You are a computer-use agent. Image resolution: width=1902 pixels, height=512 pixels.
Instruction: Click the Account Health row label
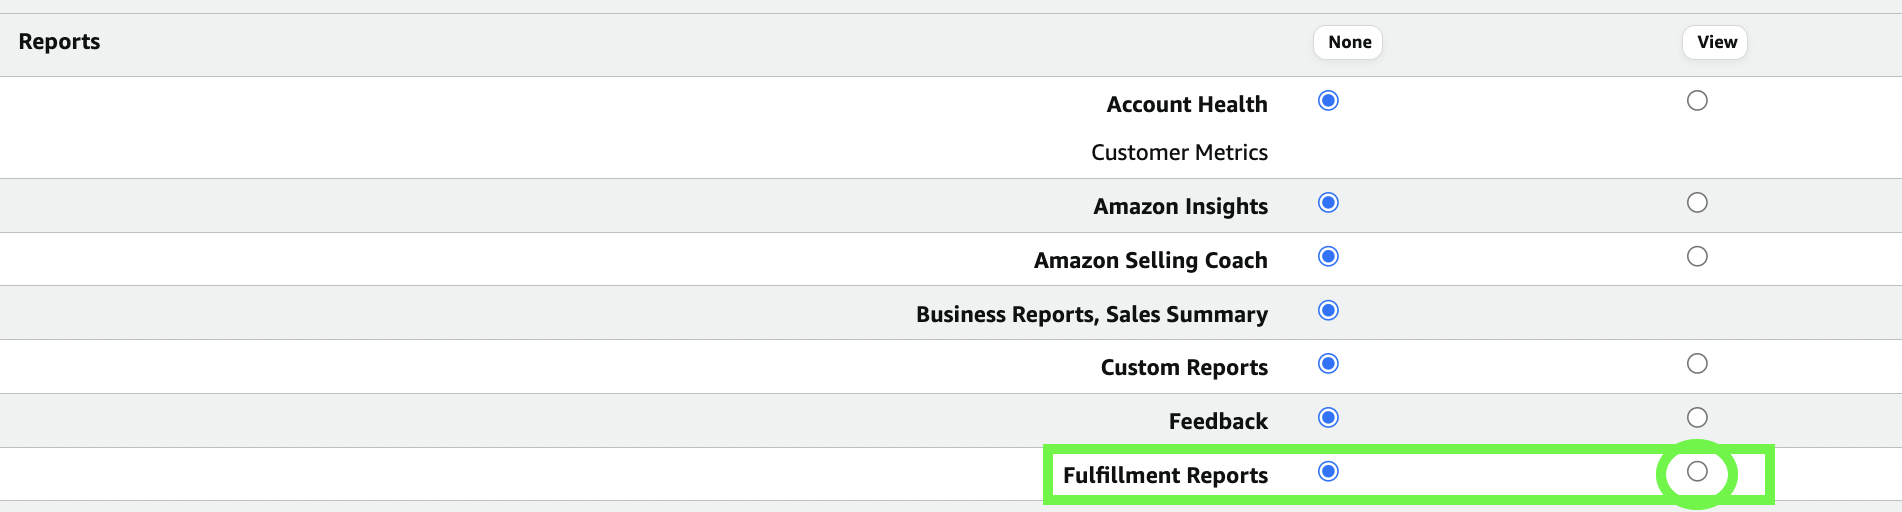[1186, 105]
